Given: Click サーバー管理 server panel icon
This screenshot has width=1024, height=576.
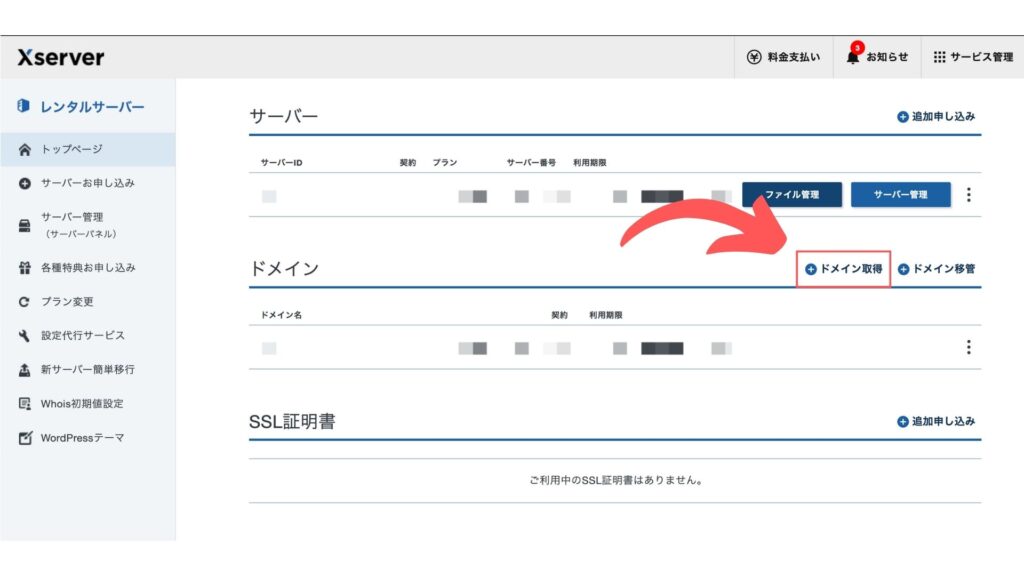Looking at the screenshot, I should [x=25, y=226].
